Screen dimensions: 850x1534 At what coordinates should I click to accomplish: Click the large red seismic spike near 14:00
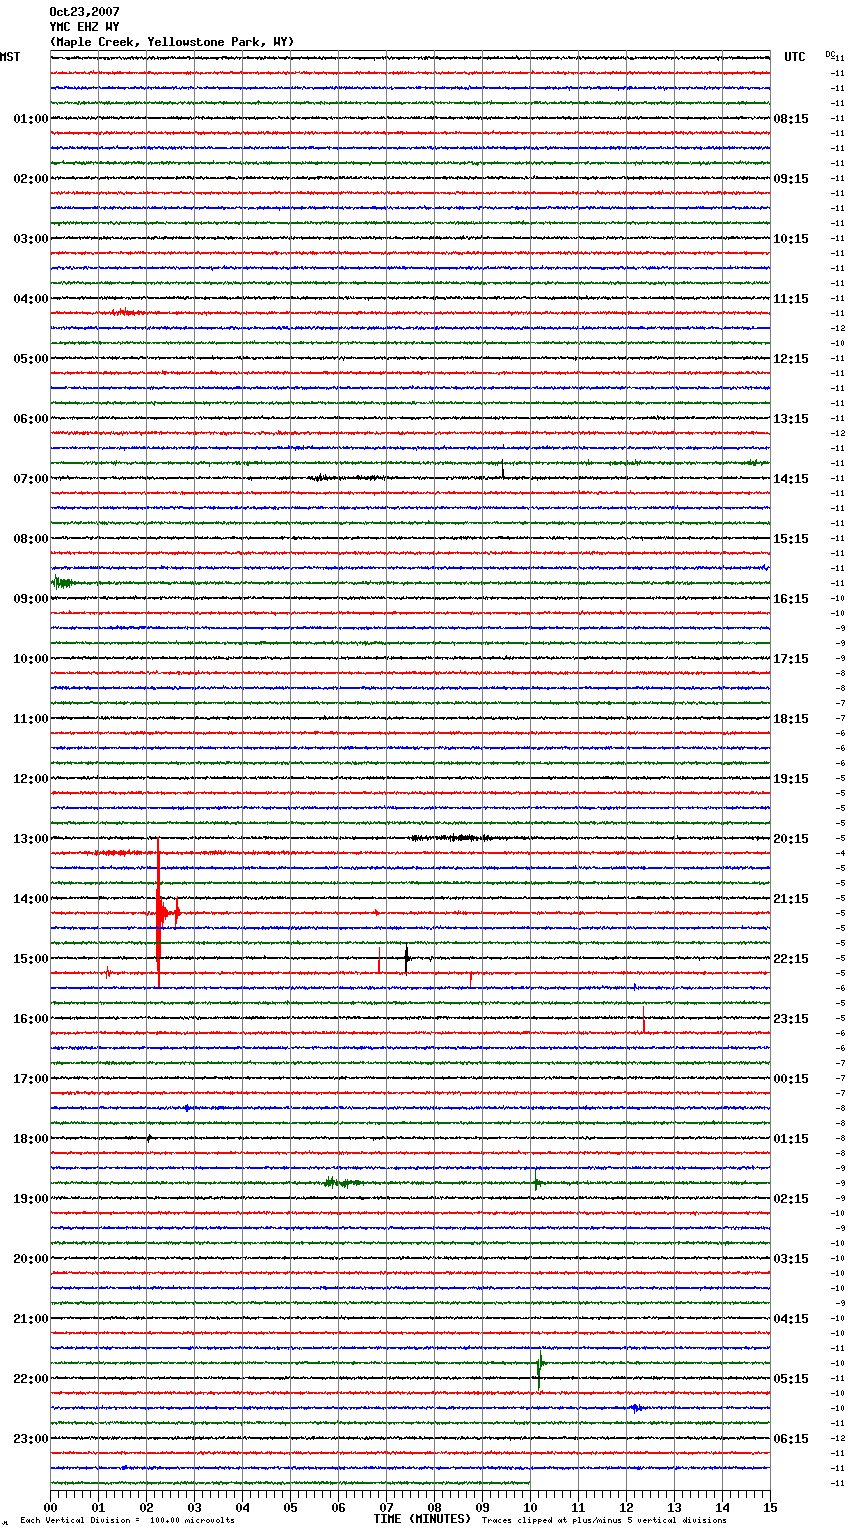[159, 913]
